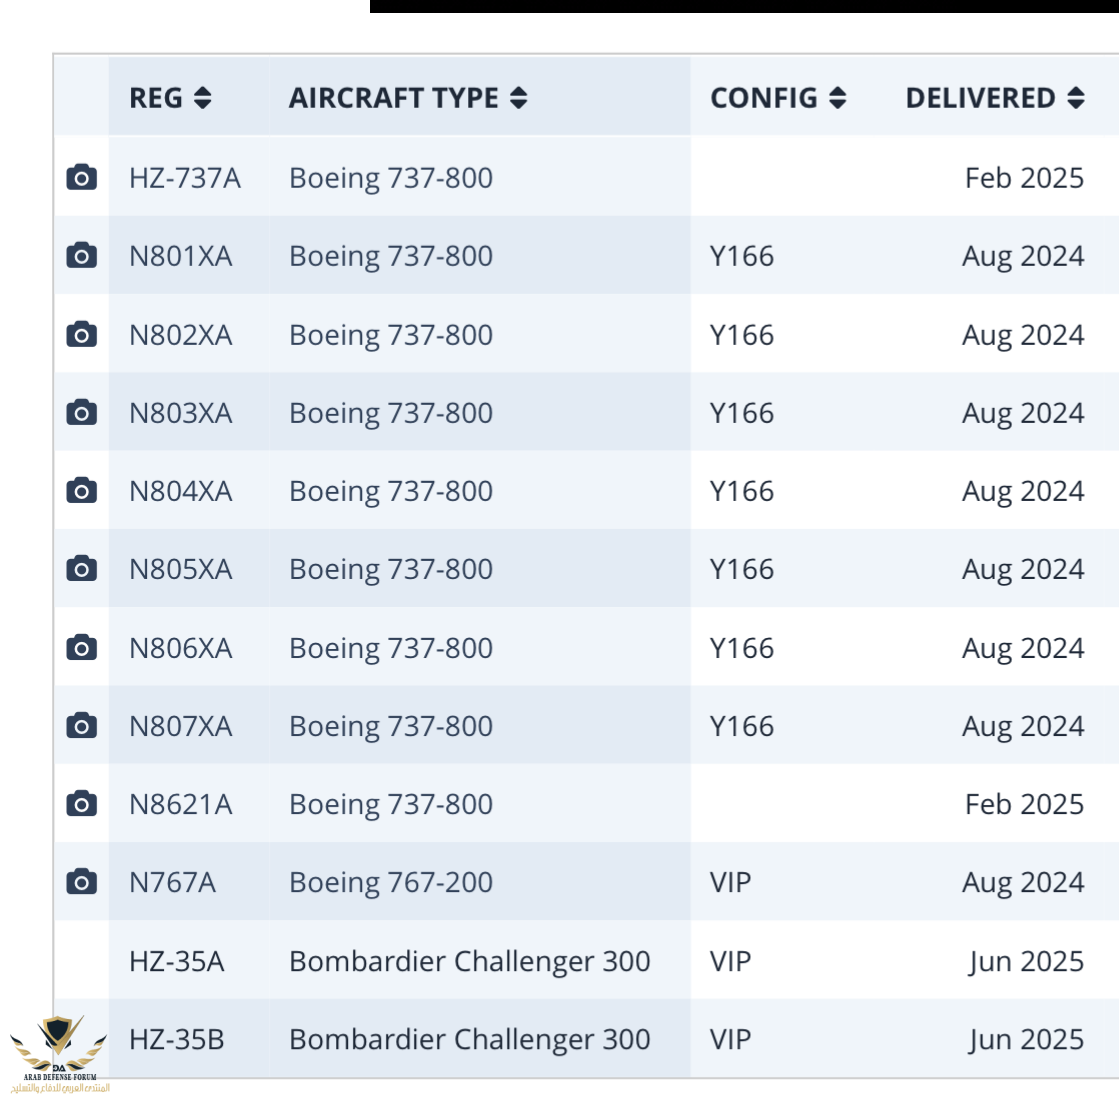Click the N803XA row camera icon

pyautogui.click(x=81, y=412)
